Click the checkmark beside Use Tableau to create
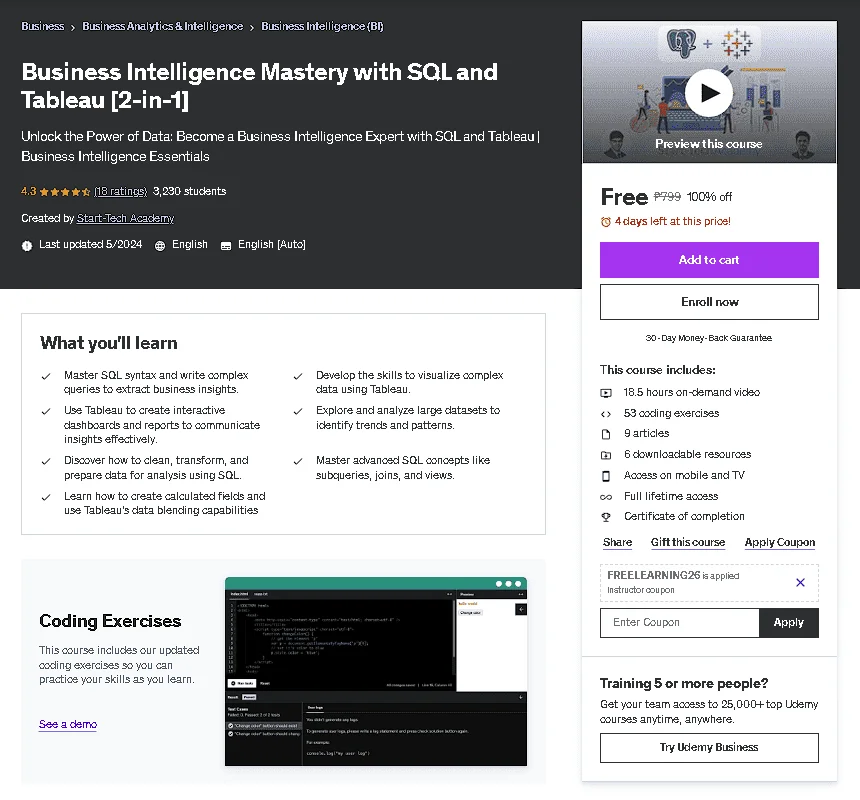Image resolution: width=860 pixels, height=800 pixels. point(46,411)
